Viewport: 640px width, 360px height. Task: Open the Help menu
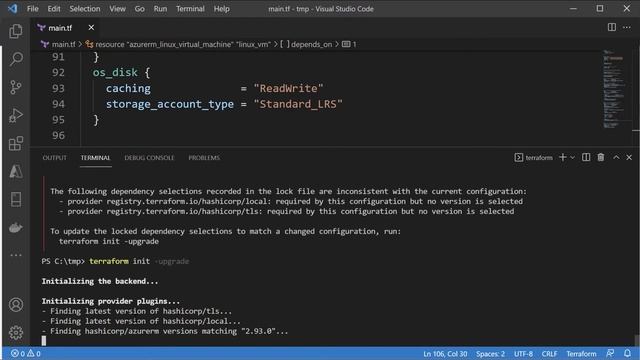(x=222, y=9)
